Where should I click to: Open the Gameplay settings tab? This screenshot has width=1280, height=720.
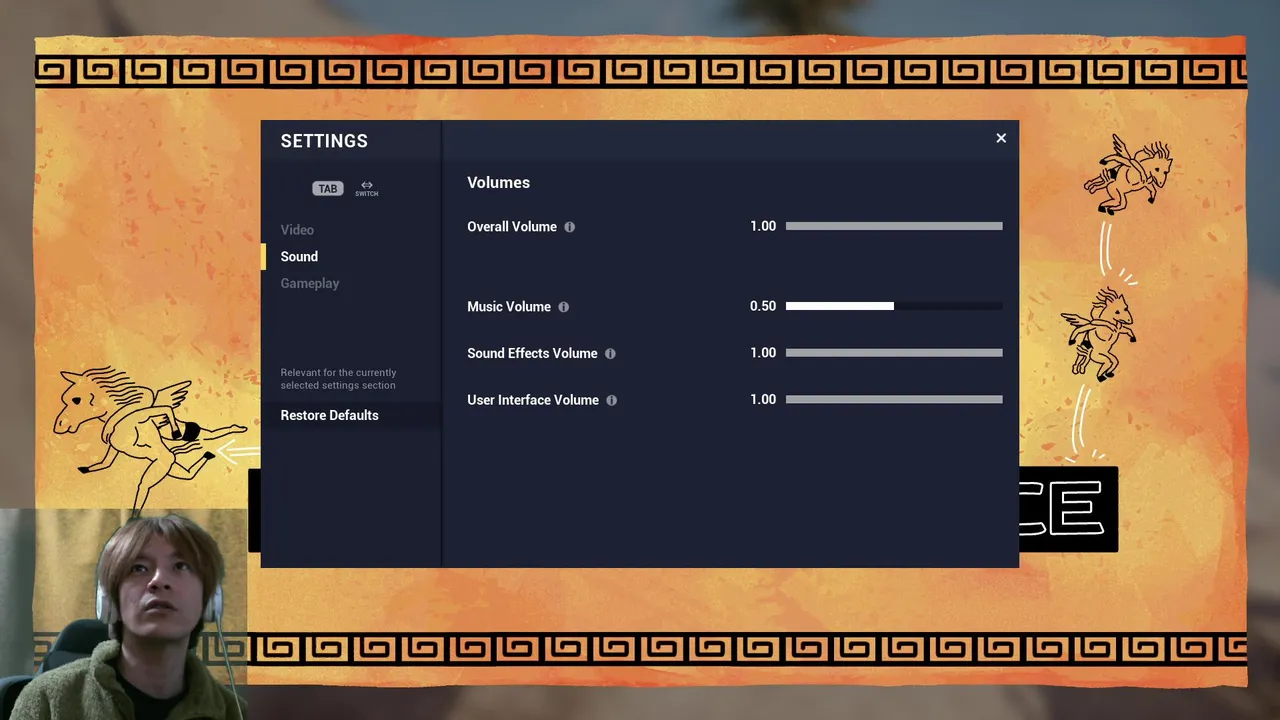tap(310, 284)
